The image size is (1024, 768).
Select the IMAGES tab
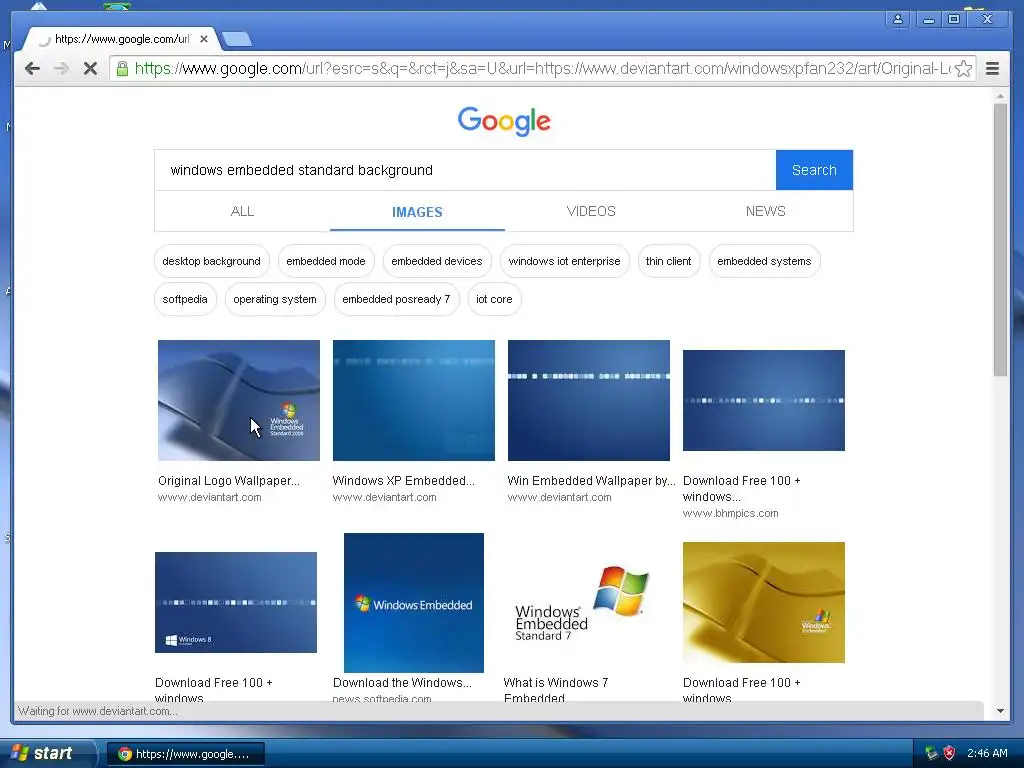(417, 212)
